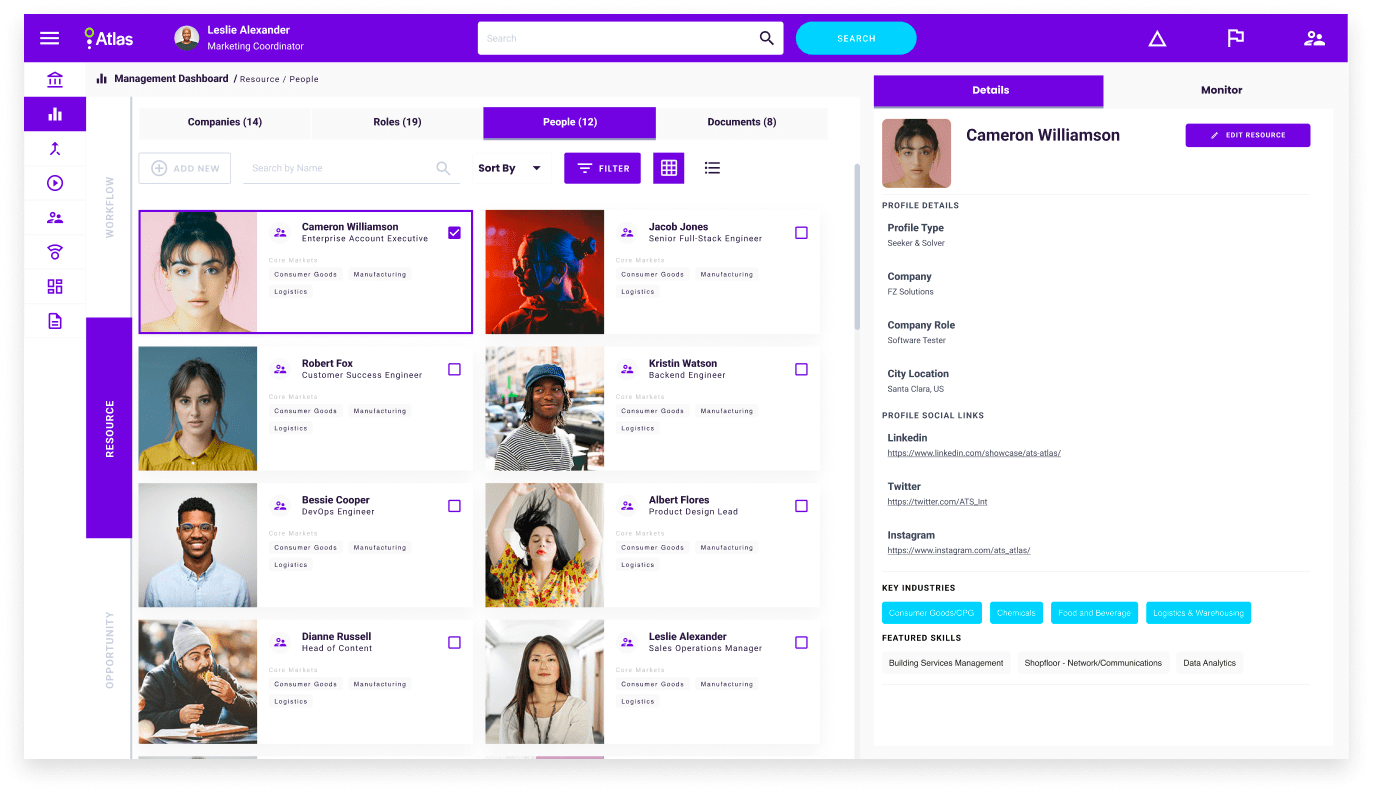The width and height of the screenshot is (1373, 793).
Task: Open the Monitor tab
Action: click(1221, 90)
